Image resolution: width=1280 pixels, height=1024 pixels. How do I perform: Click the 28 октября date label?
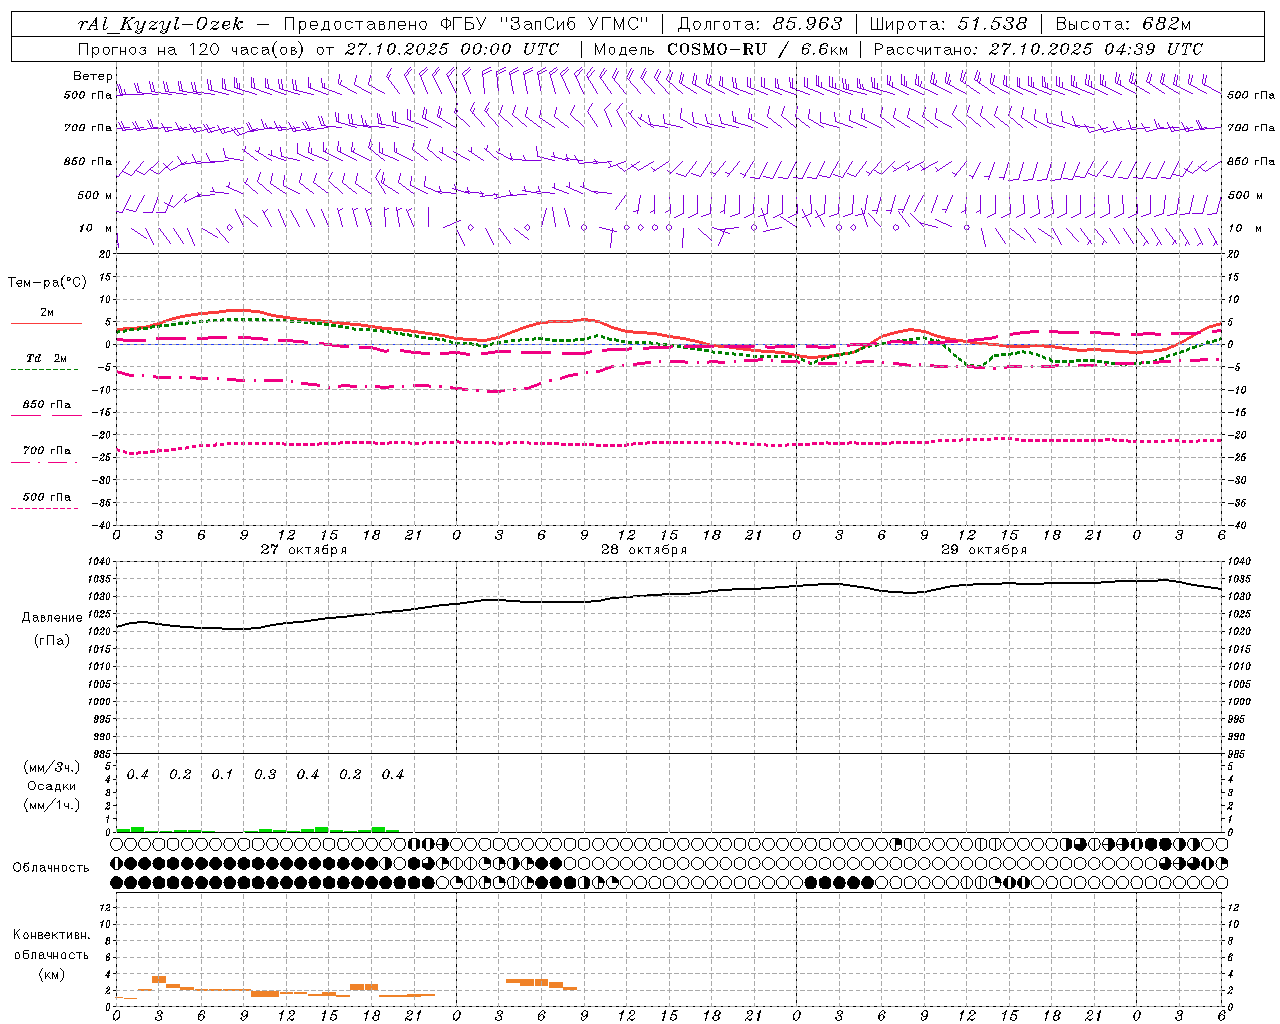point(644,550)
